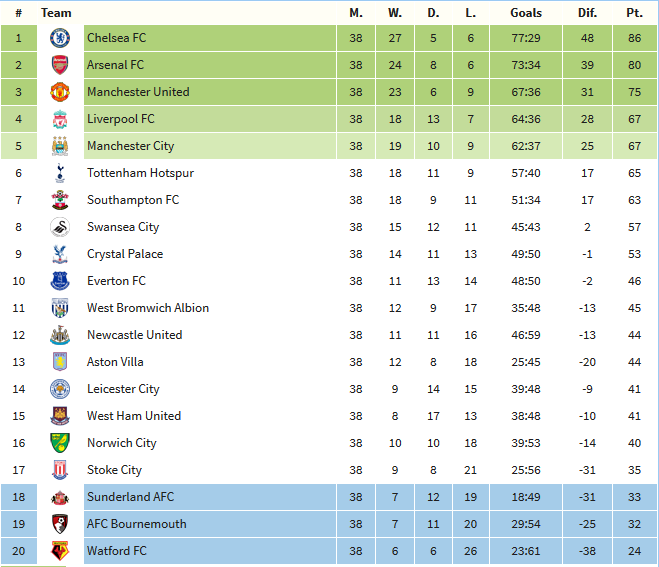This screenshot has width=659, height=567.
Task: Click the Pt. column header
Action: 634,13
